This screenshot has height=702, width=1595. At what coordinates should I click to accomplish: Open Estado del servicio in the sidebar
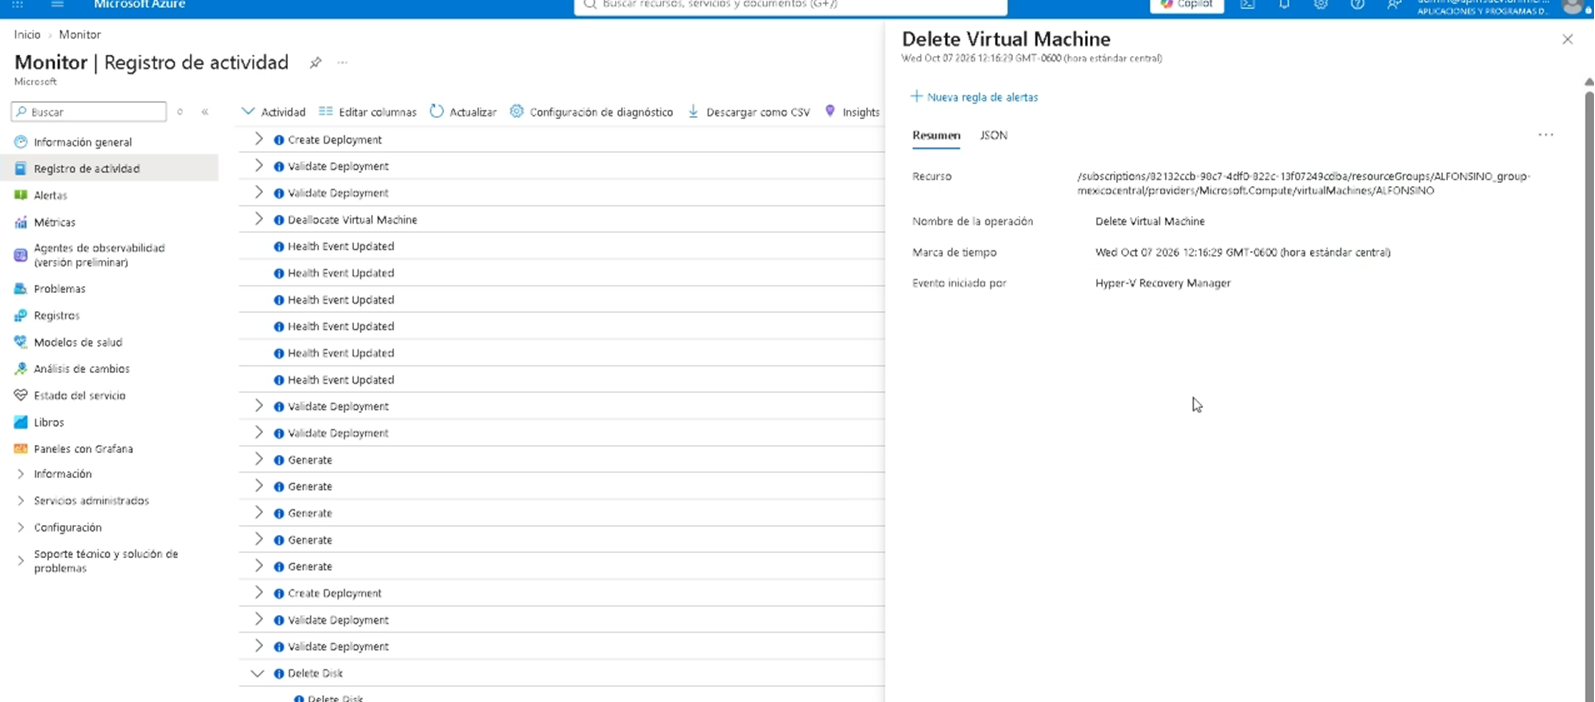79,395
